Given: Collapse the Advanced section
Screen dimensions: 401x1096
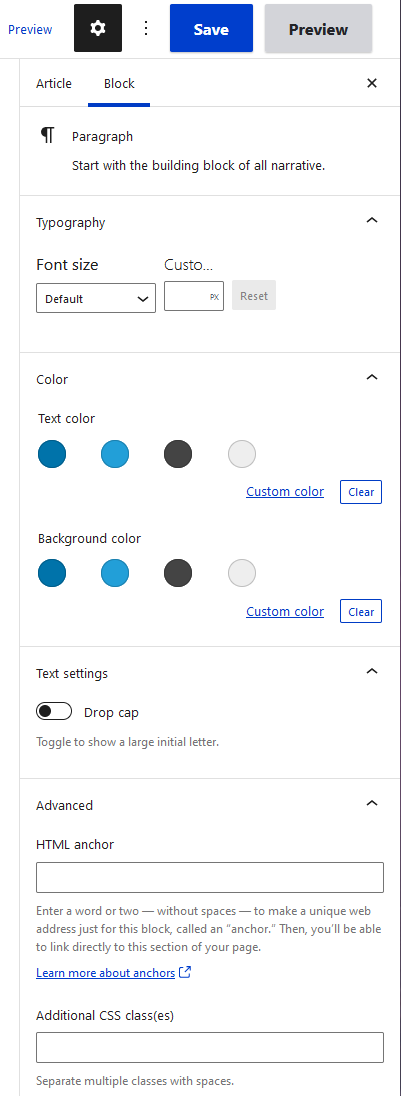Looking at the screenshot, I should pyautogui.click(x=372, y=804).
